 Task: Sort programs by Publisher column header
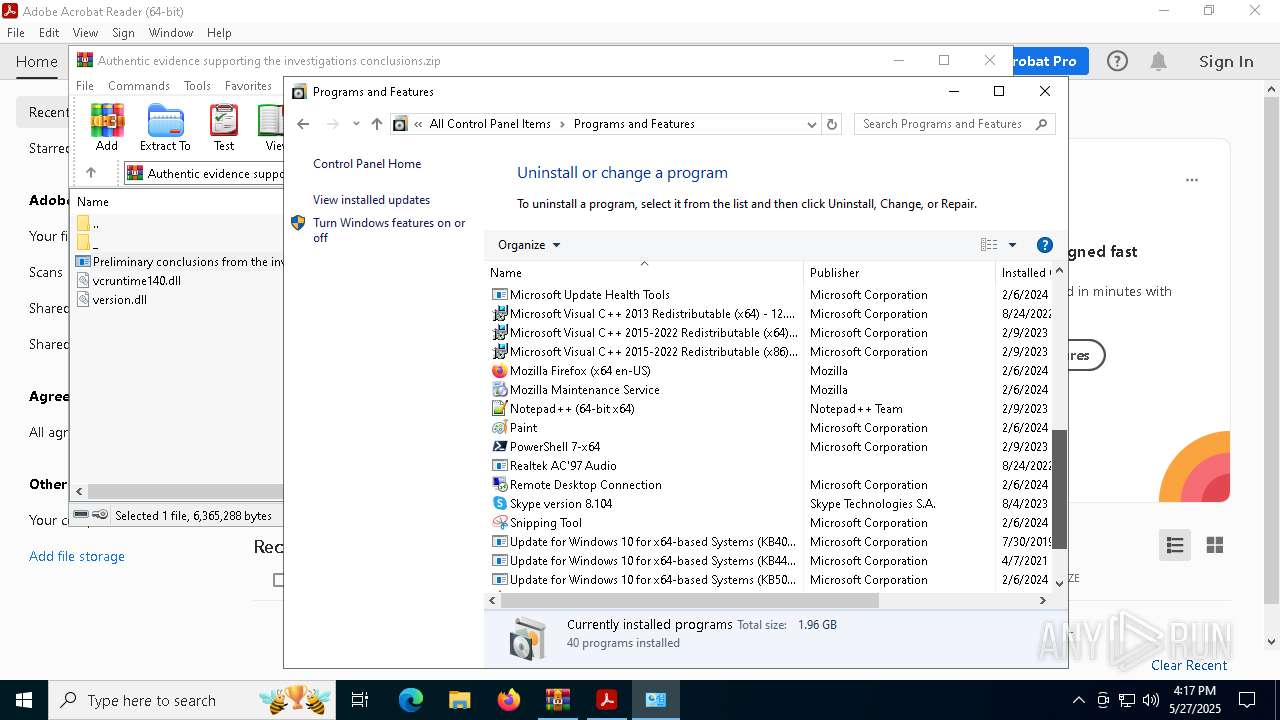pyautogui.click(x=900, y=273)
